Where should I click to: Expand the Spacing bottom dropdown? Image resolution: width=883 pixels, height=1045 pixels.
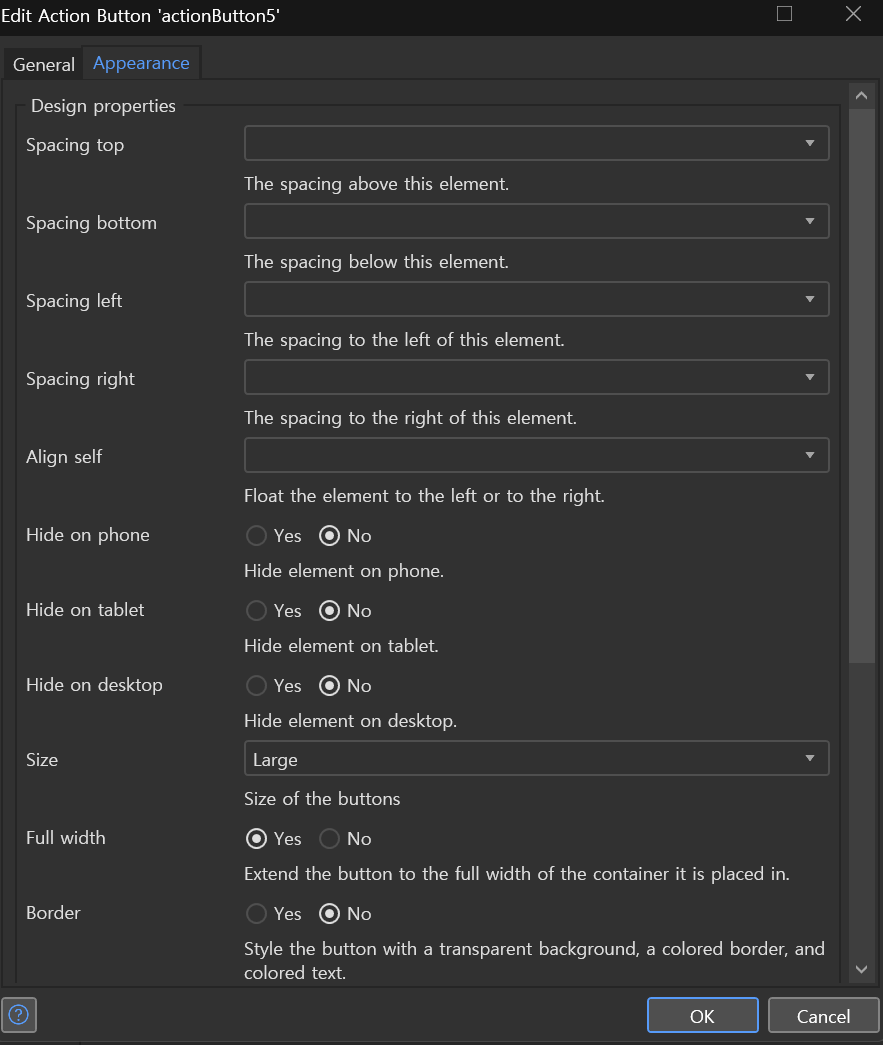click(536, 221)
